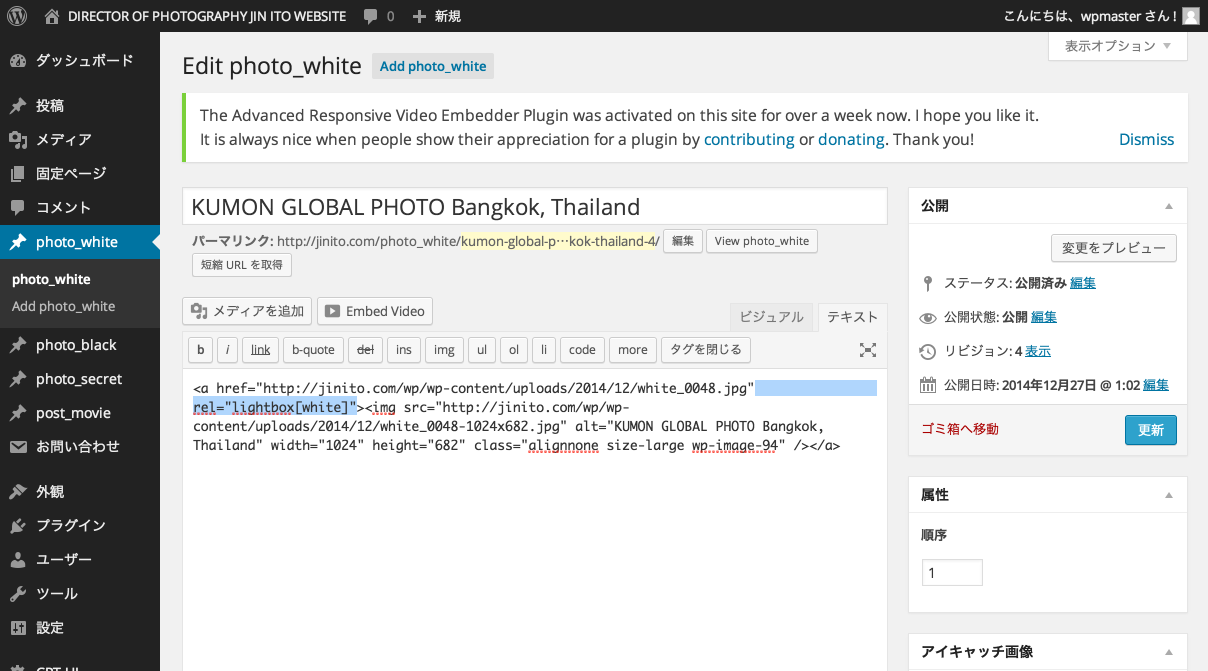
Task: Click Embed Video button
Action: tap(374, 311)
